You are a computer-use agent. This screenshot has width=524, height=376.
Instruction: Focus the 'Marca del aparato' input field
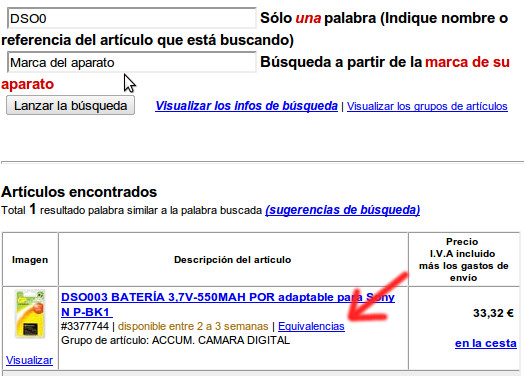coord(132,62)
